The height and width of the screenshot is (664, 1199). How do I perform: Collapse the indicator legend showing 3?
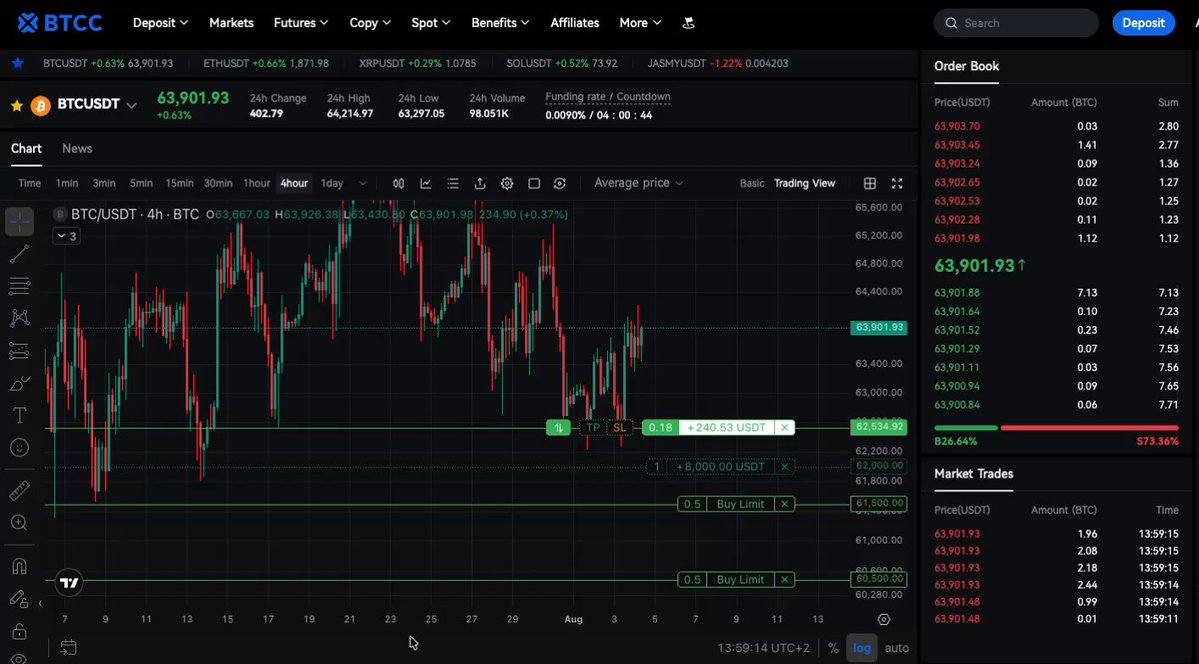click(x=66, y=236)
